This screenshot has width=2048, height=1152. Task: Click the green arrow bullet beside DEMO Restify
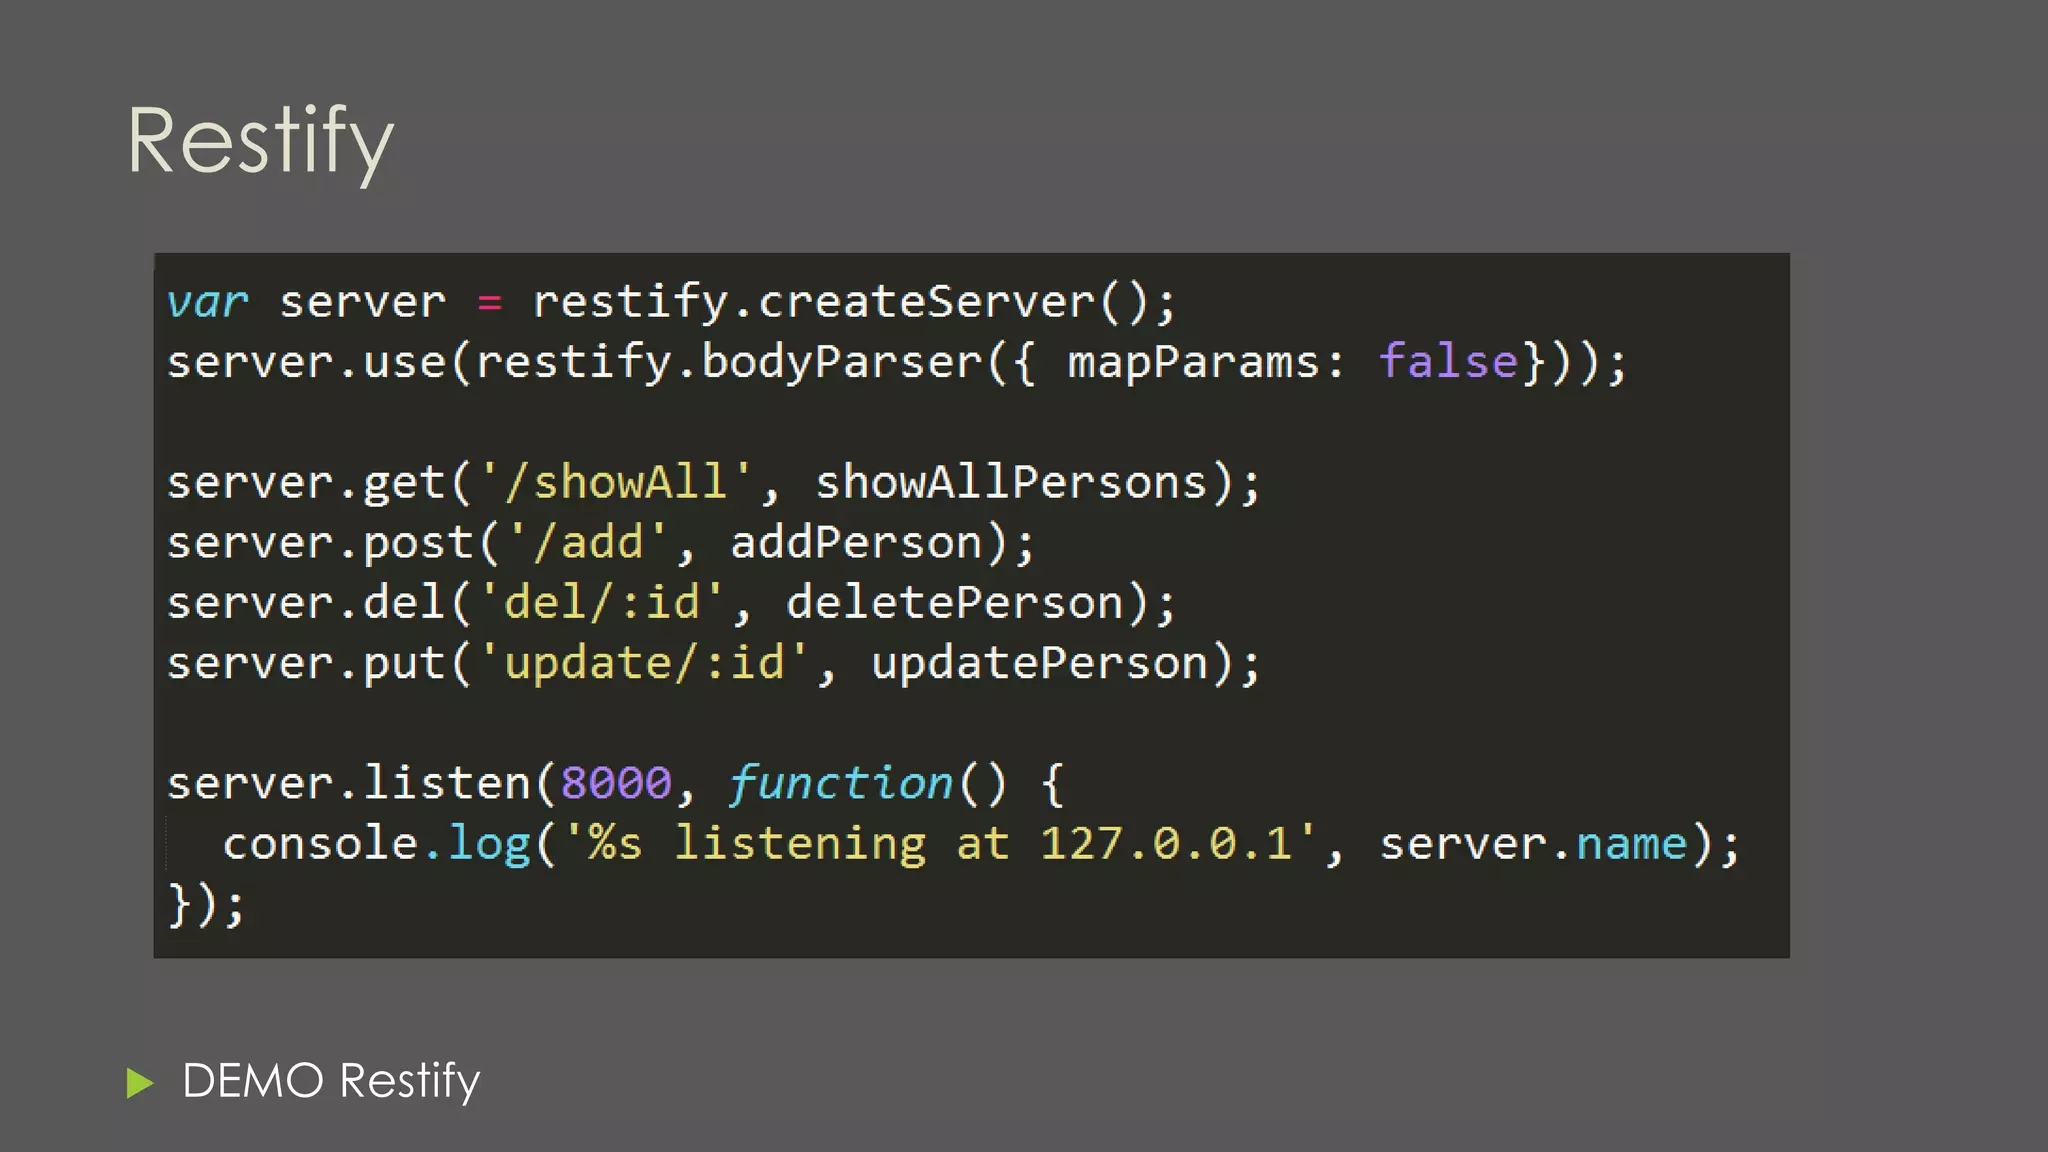pyautogui.click(x=140, y=1083)
